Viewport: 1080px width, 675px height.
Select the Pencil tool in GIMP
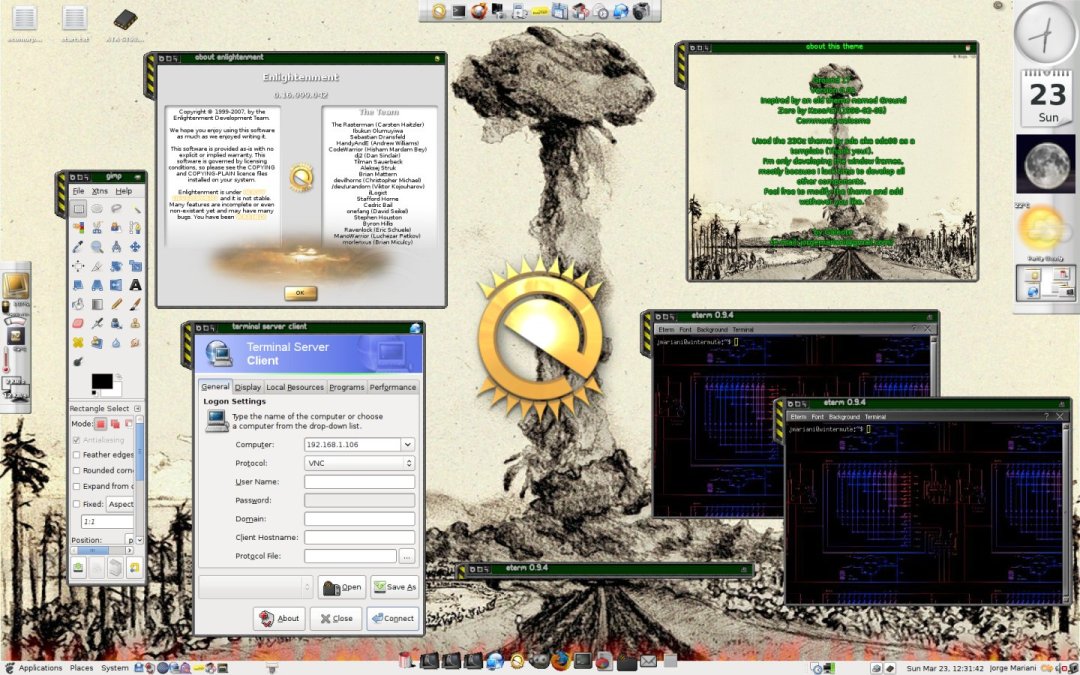pos(116,304)
